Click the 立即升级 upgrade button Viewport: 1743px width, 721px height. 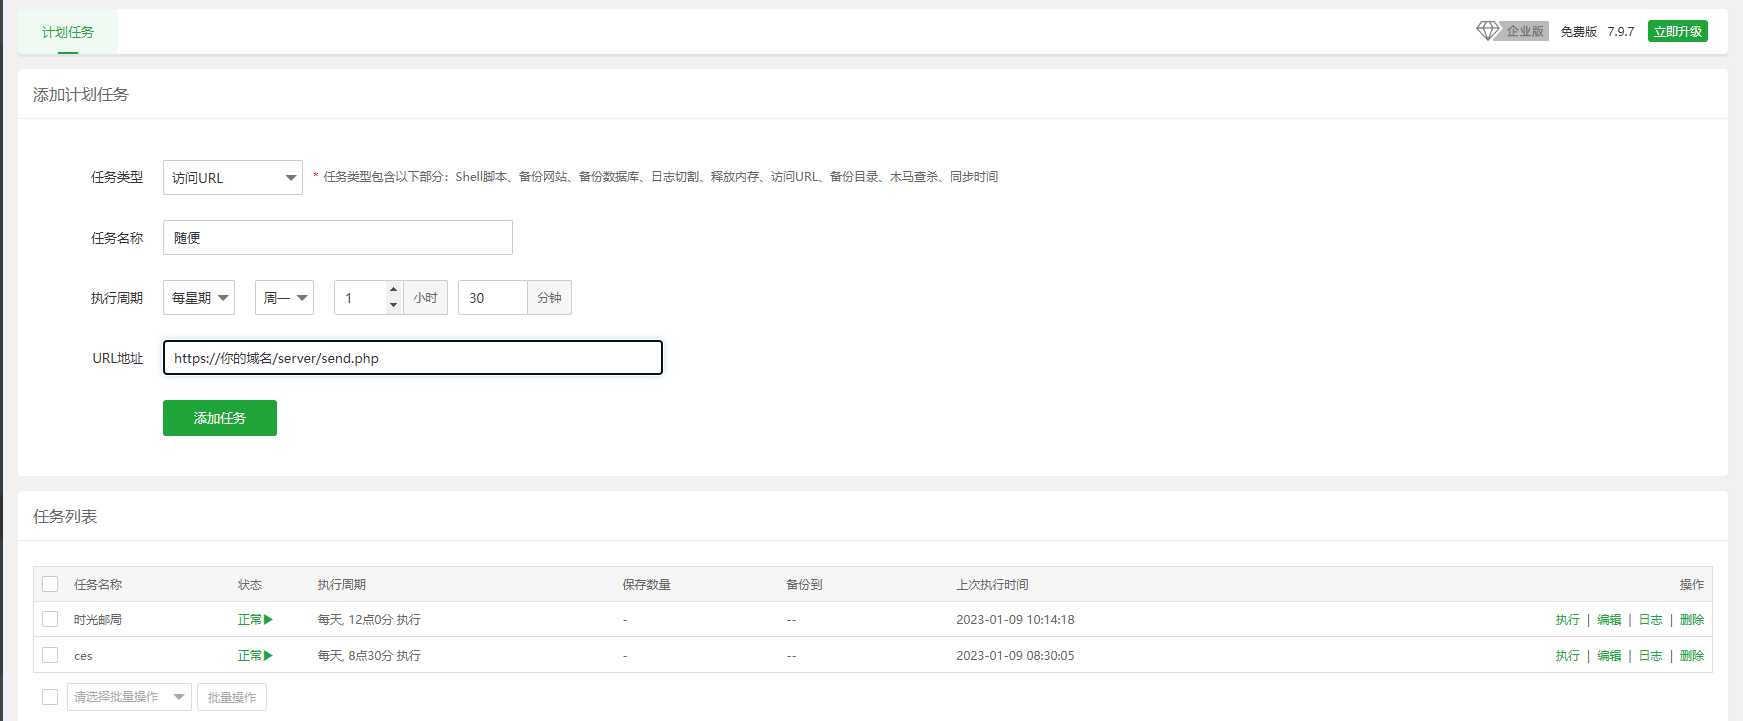pyautogui.click(x=1678, y=32)
